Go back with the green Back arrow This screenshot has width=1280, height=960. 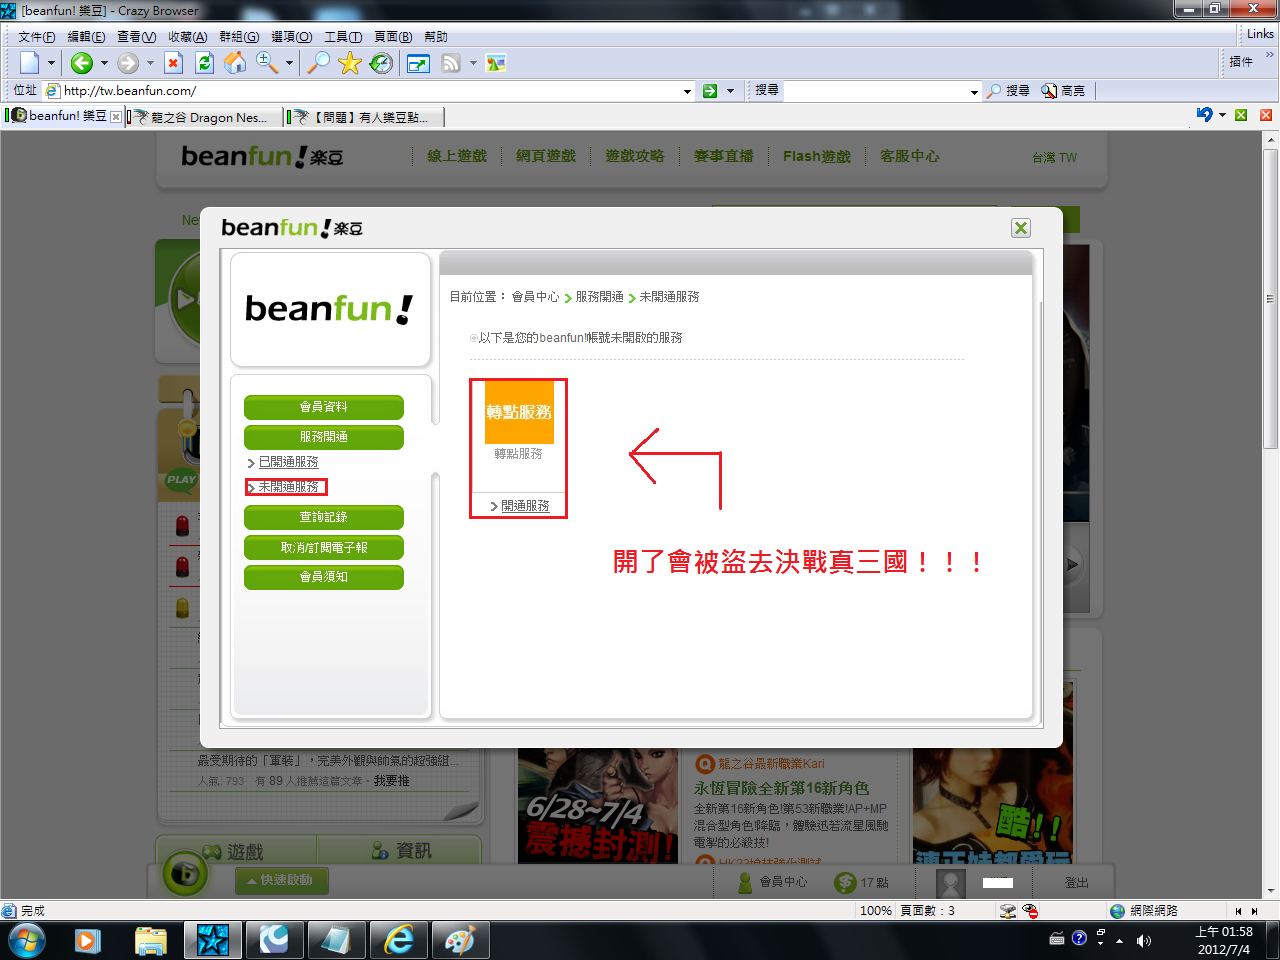[x=82, y=63]
